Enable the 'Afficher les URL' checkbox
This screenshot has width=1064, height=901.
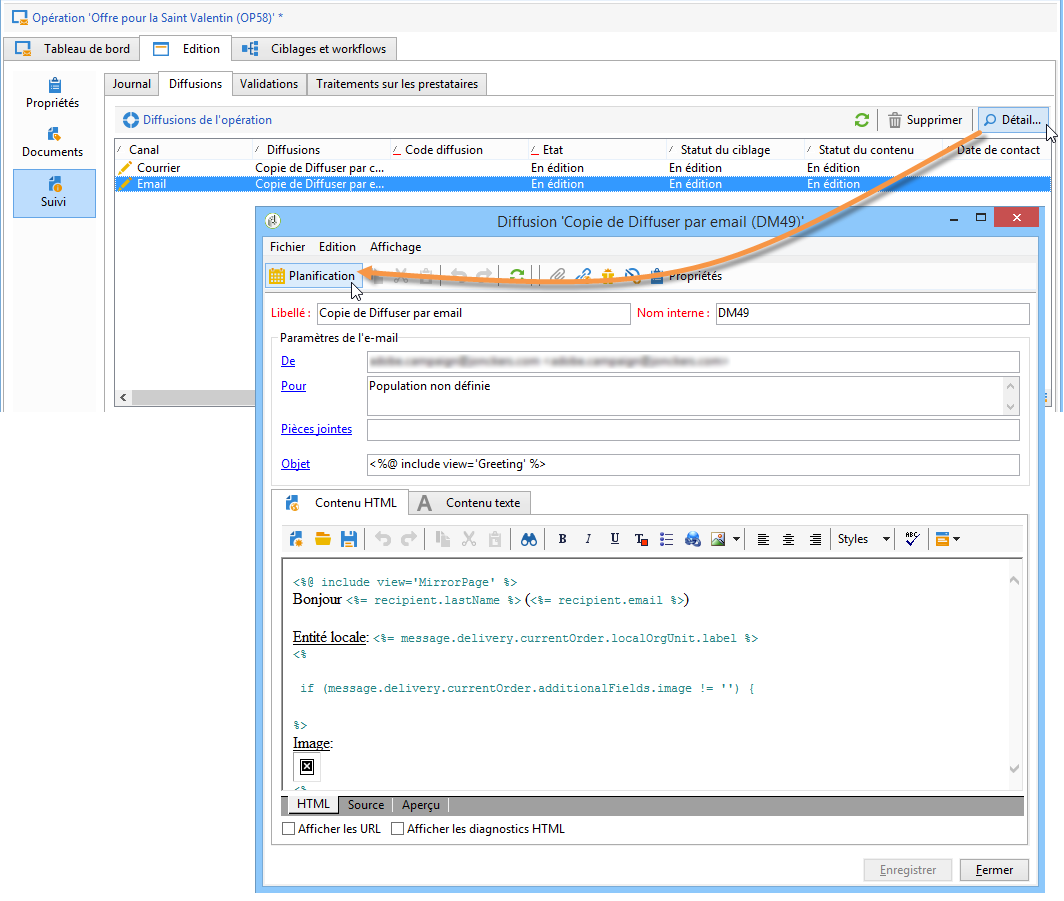point(289,829)
